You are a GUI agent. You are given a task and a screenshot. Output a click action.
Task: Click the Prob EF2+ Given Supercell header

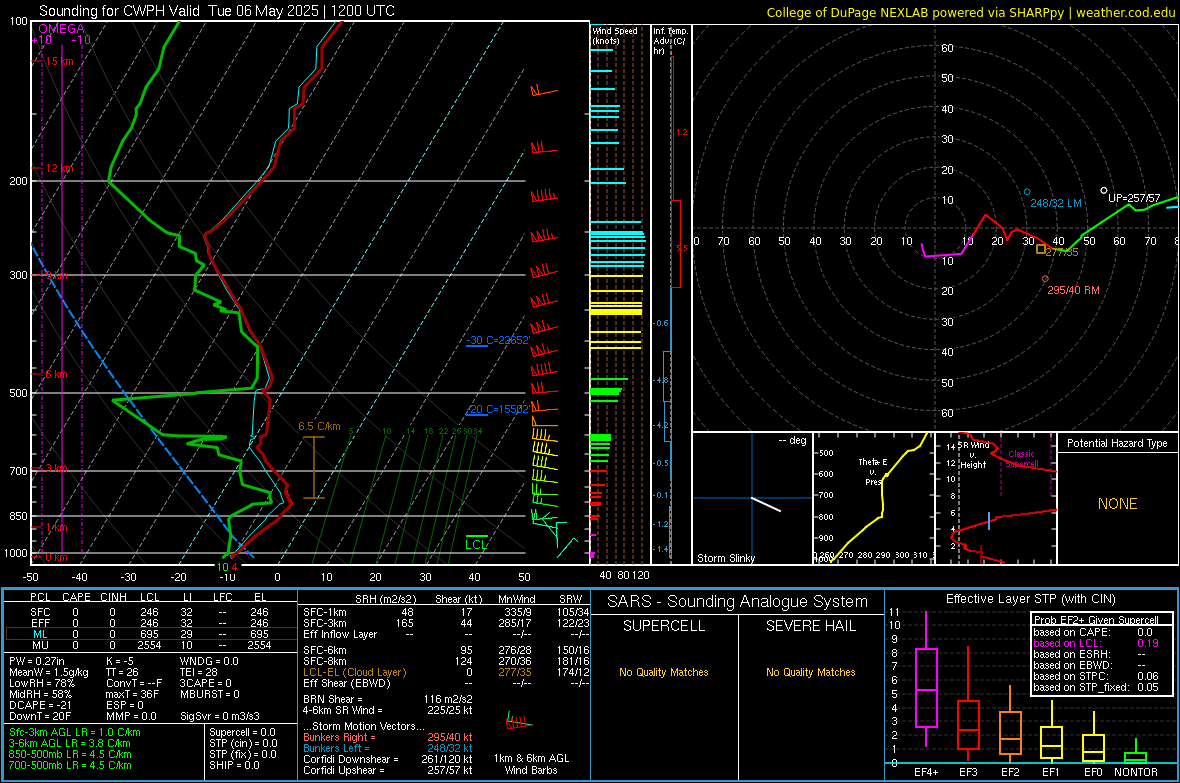(1096, 620)
